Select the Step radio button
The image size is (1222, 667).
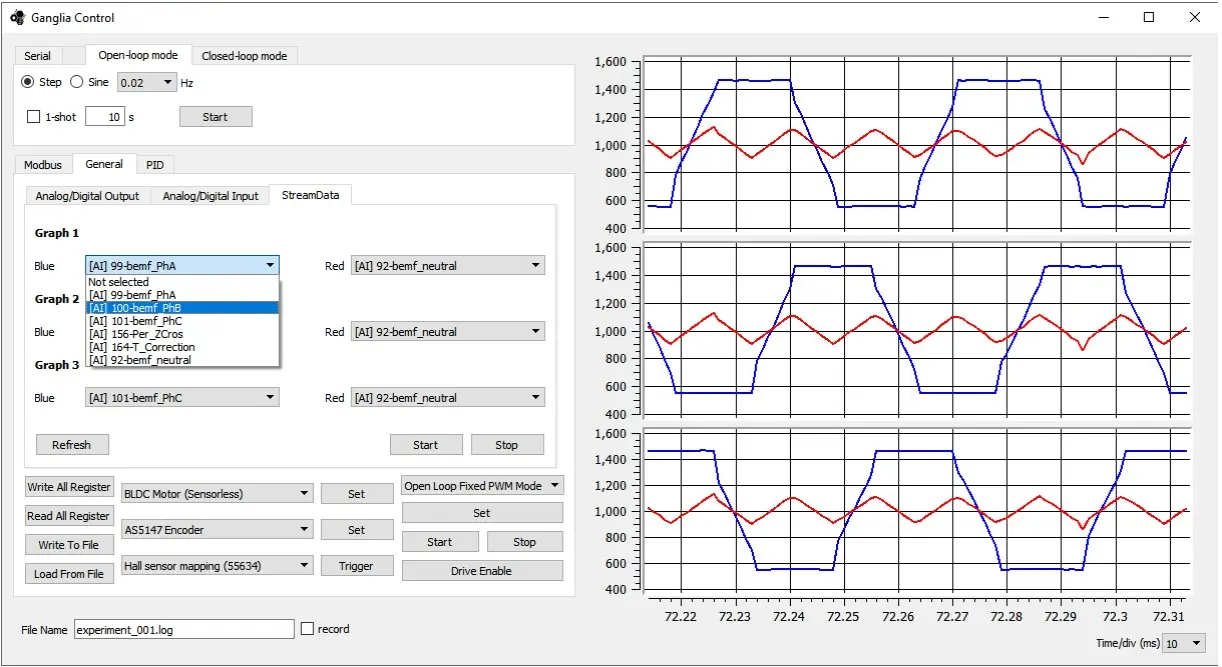click(x=28, y=82)
